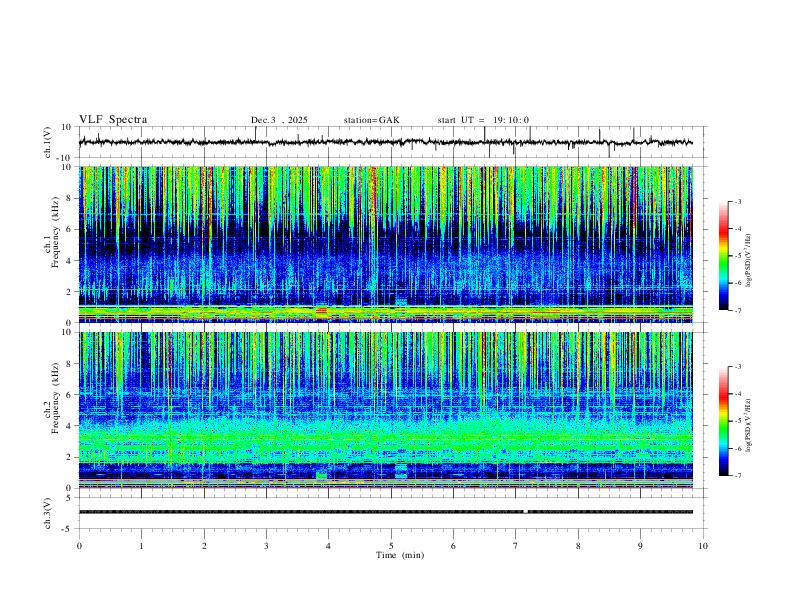Click time axis tick label "8"
792x612 pixels.
[x=578, y=546]
